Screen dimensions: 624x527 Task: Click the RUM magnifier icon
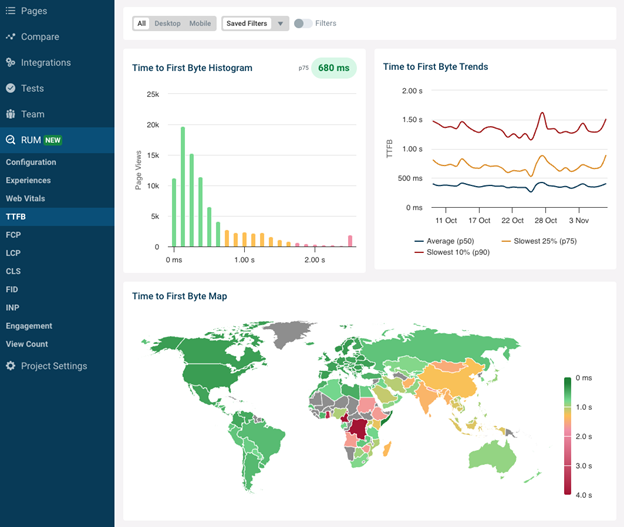click(10, 140)
